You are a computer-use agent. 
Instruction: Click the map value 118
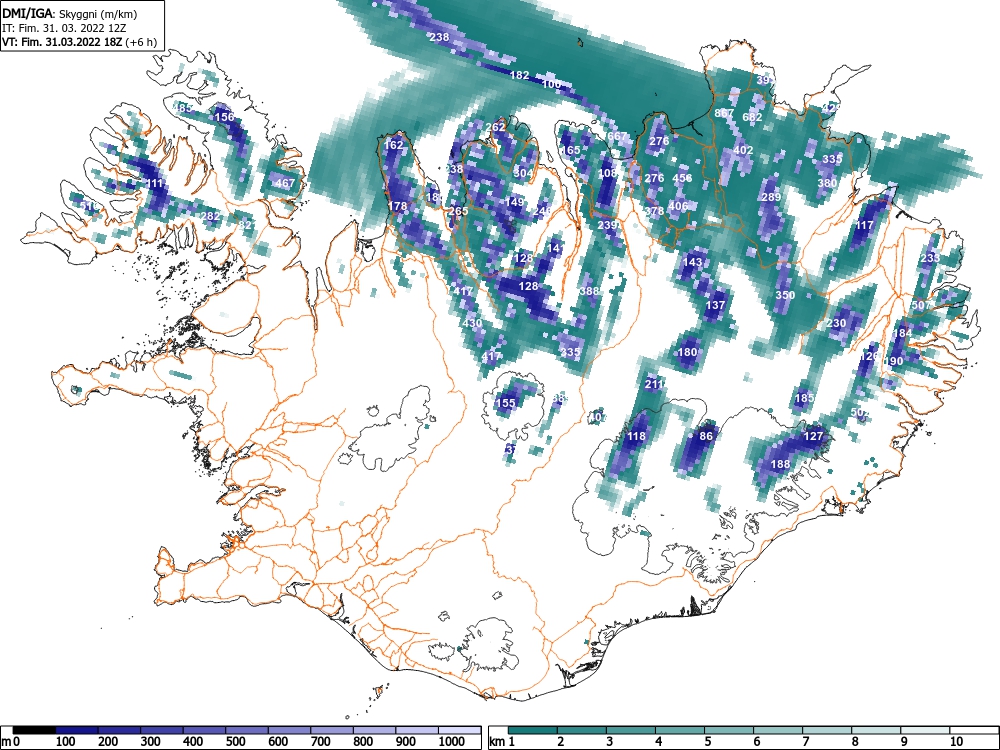point(636,436)
